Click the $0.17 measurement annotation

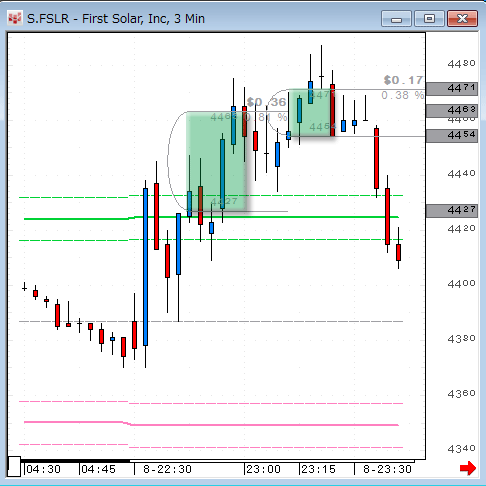pos(403,80)
